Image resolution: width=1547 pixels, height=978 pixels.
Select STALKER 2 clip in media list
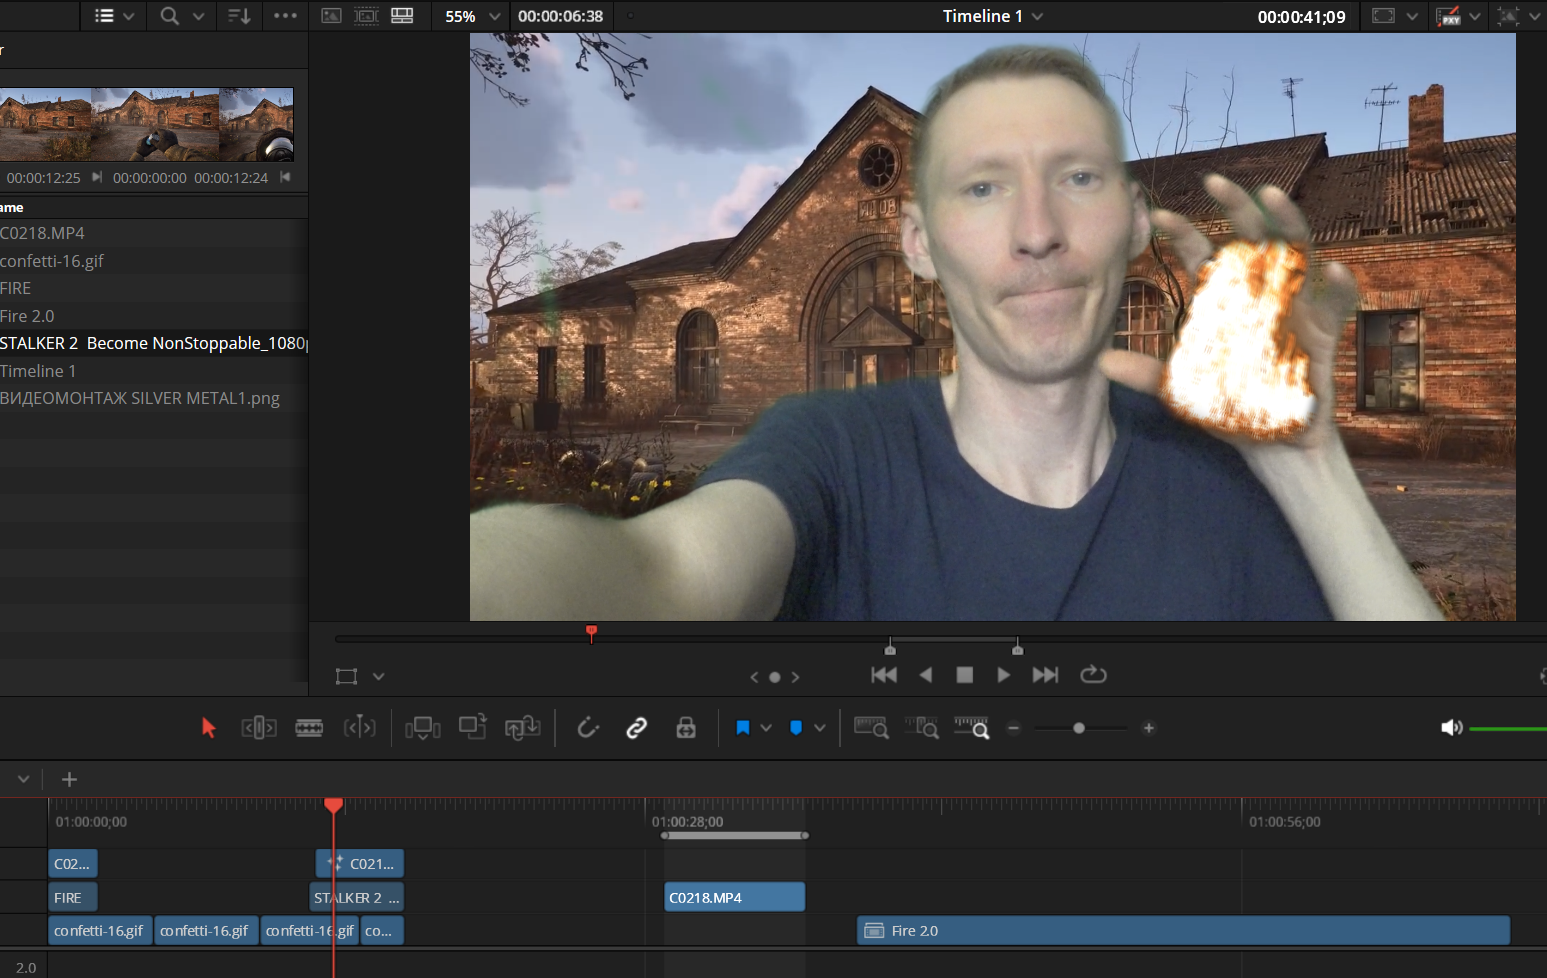154,343
